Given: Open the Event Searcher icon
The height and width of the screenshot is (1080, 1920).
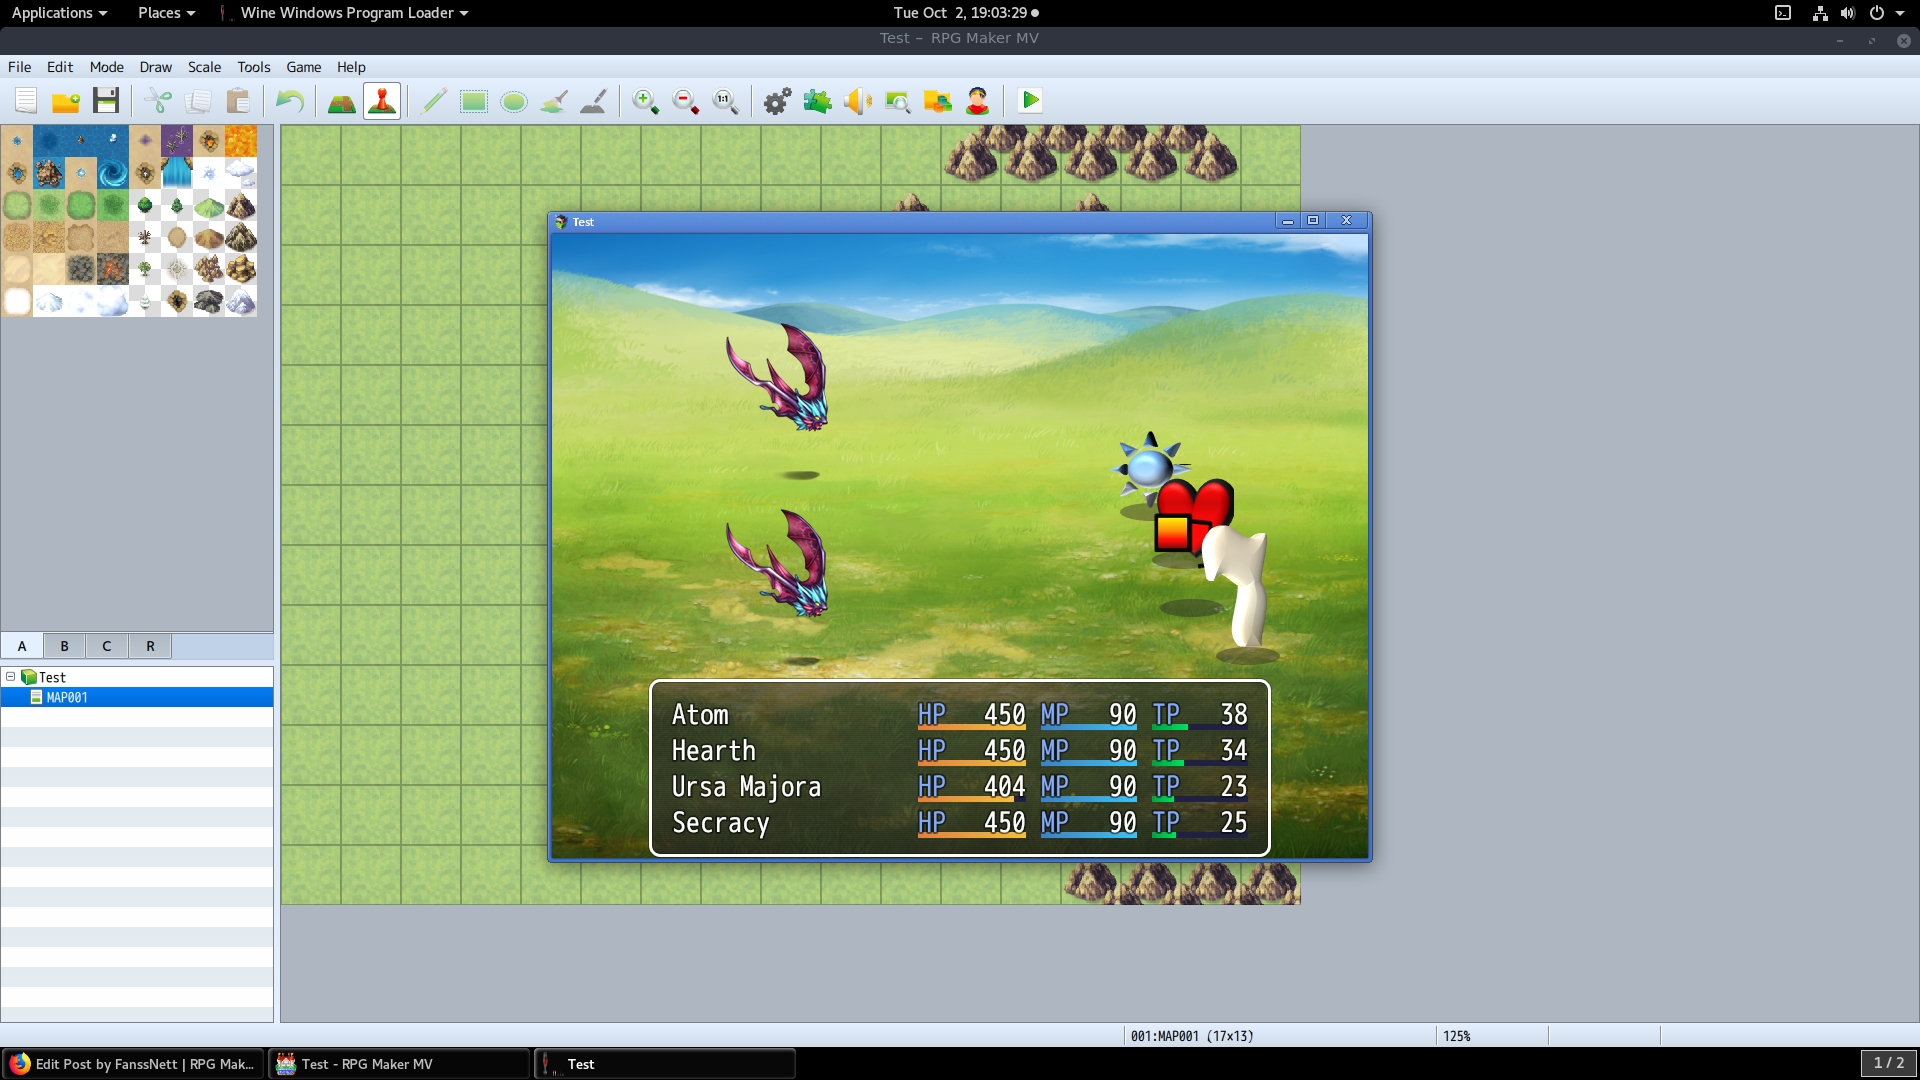Looking at the screenshot, I should [x=898, y=101].
